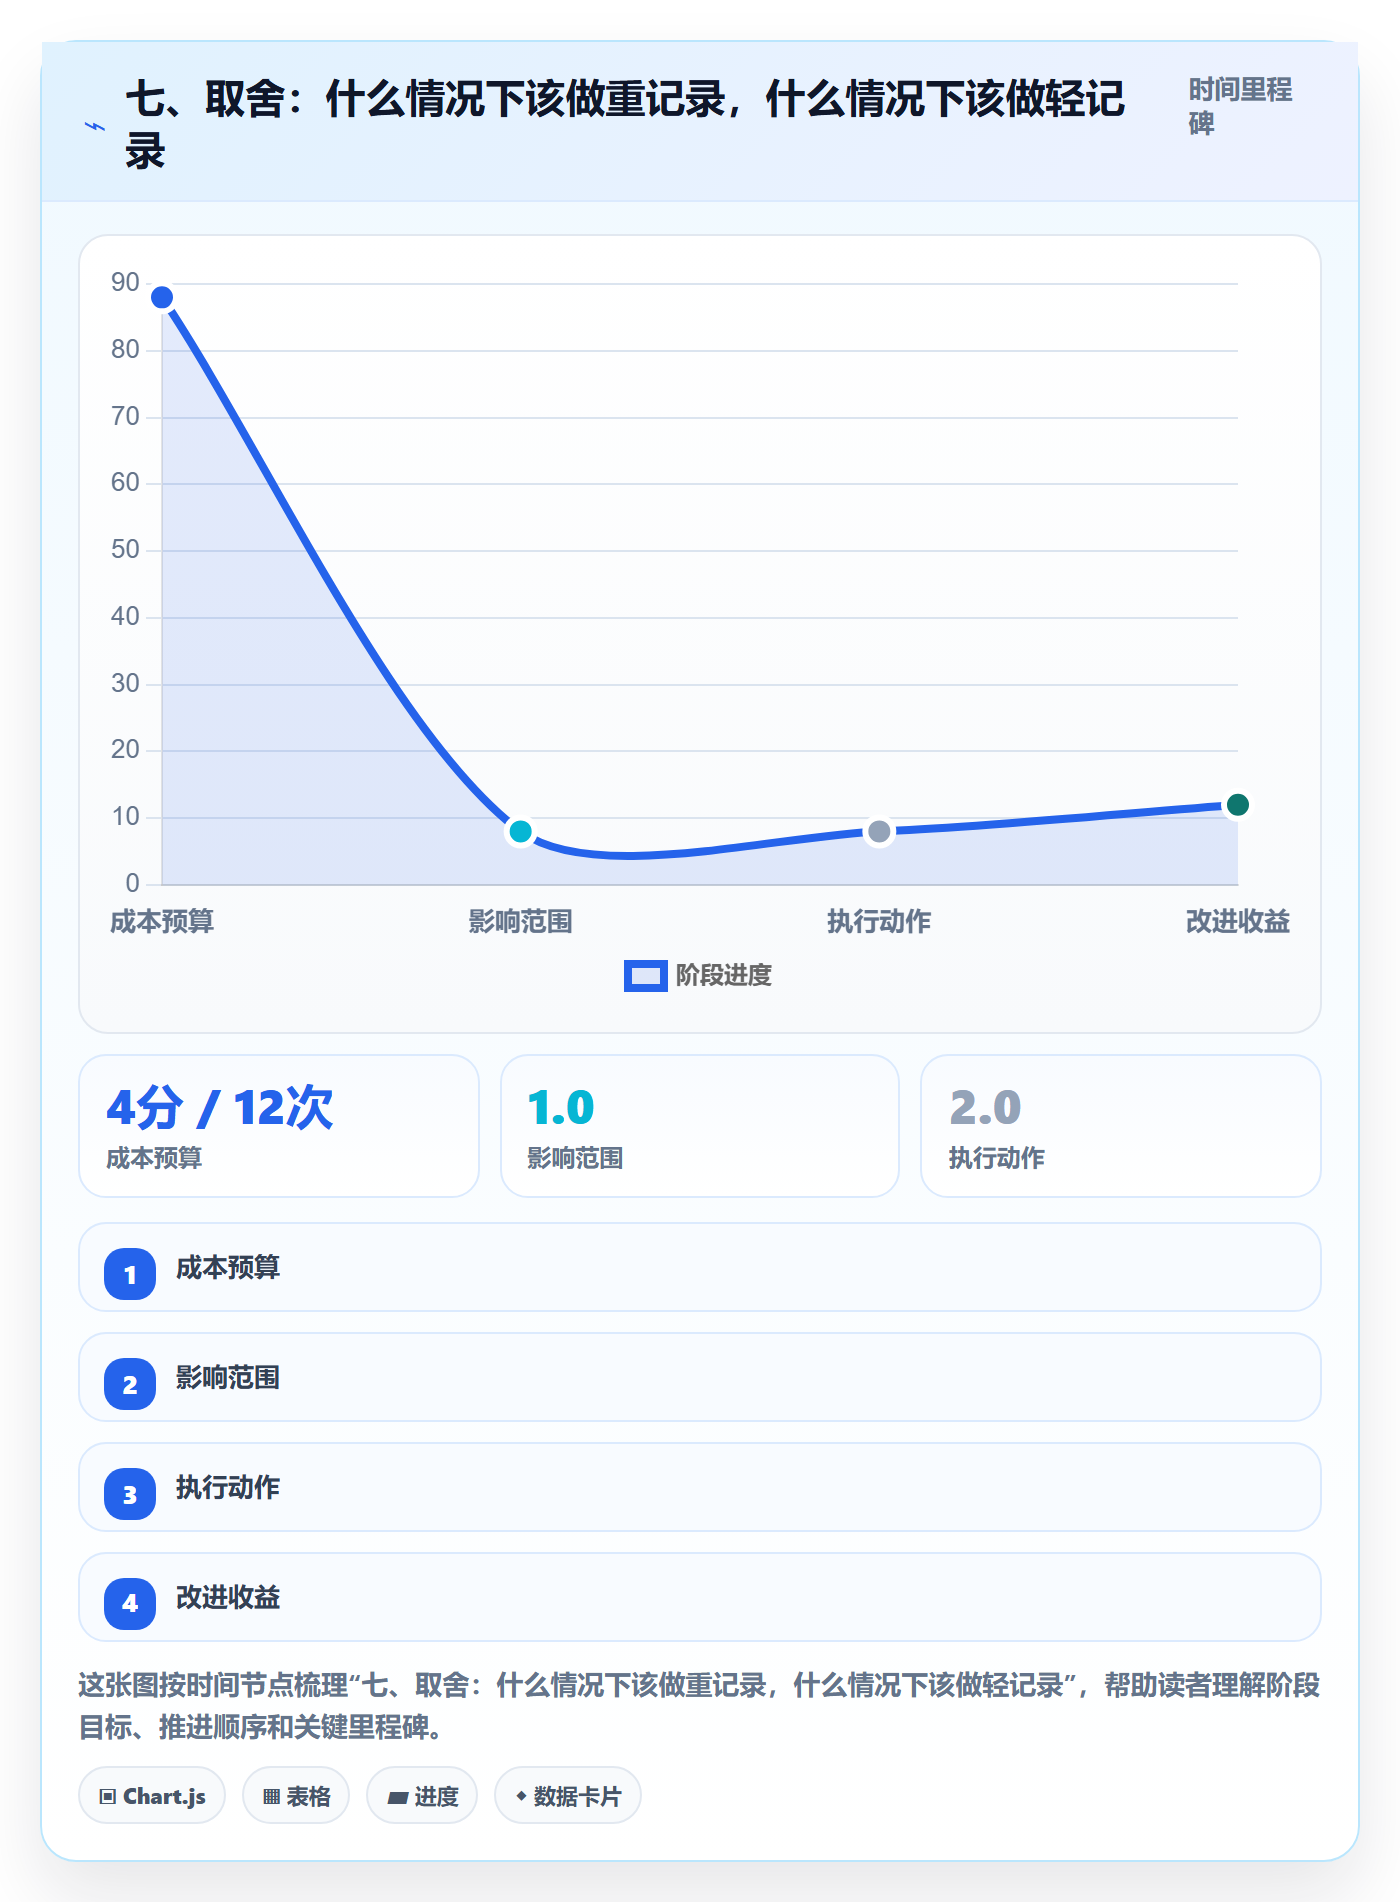Click the 50 y-axis tick value
The width and height of the screenshot is (1400, 1902).
pos(125,550)
